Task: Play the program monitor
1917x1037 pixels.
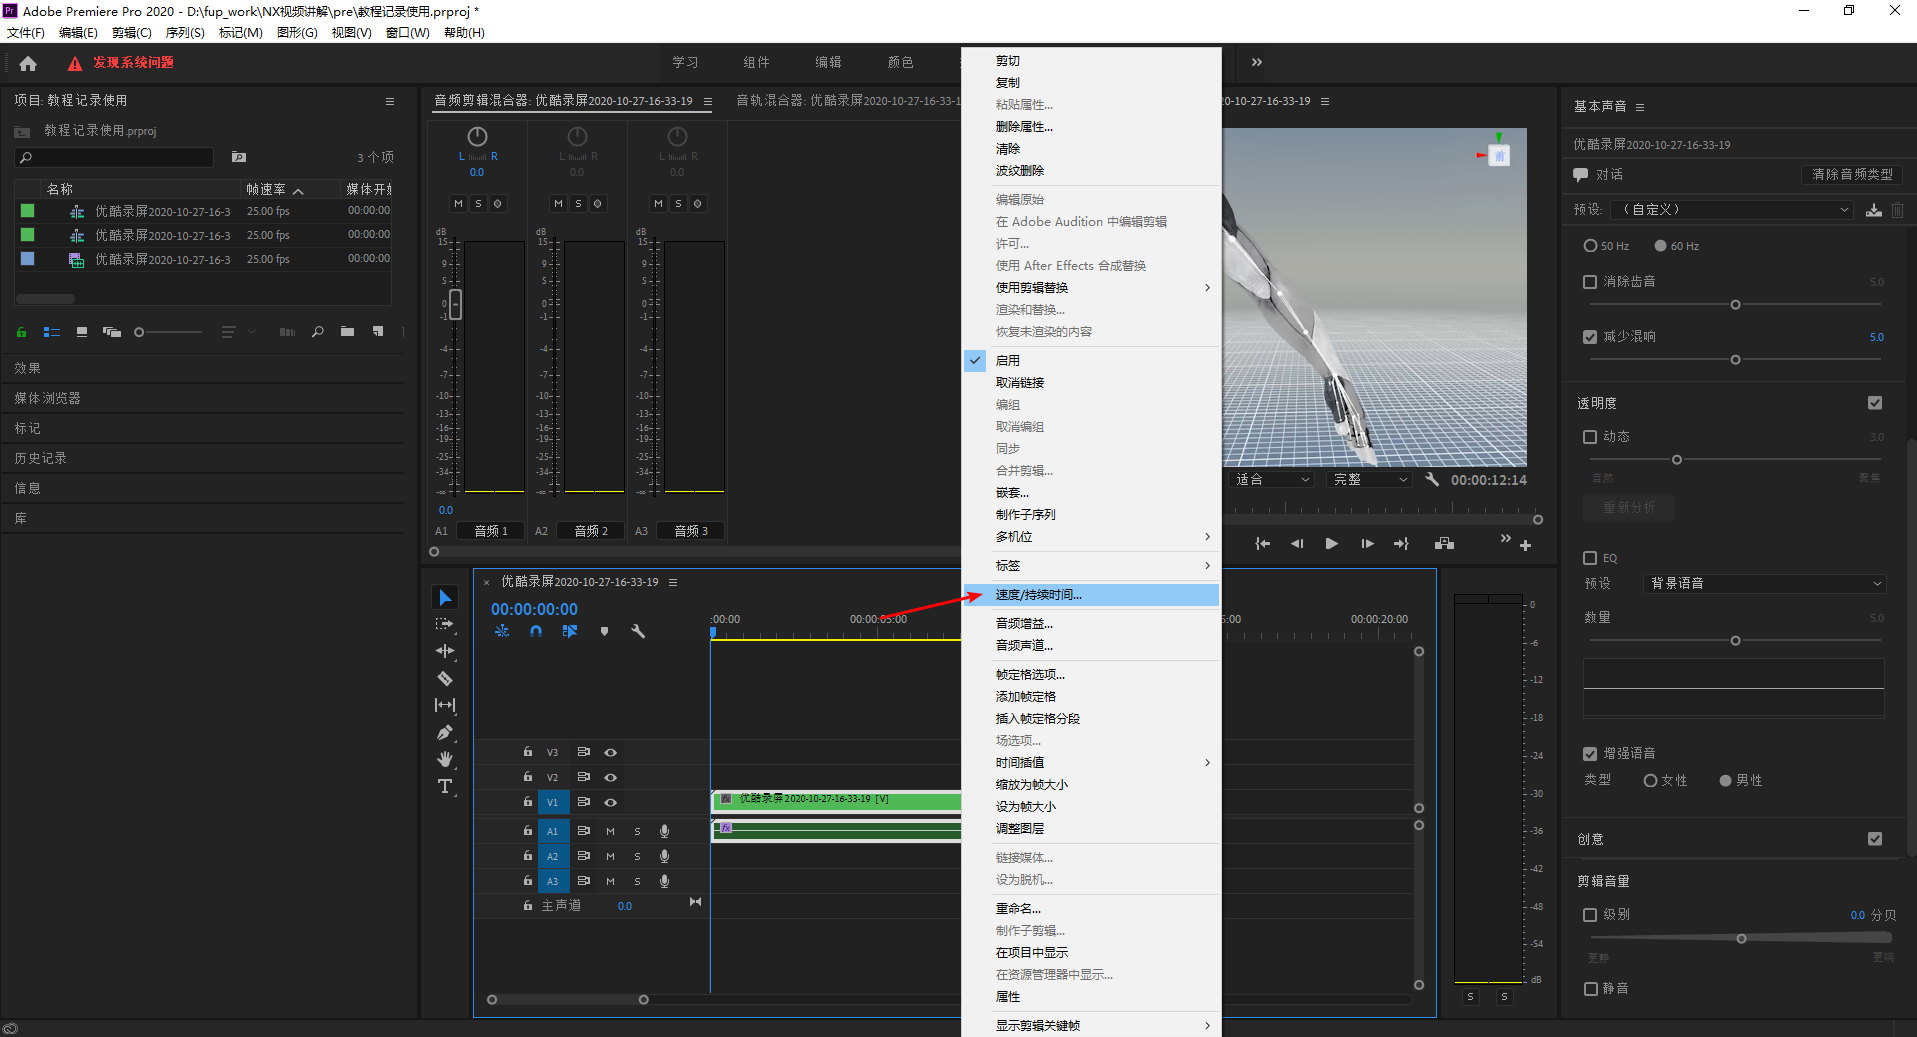Action: coord(1331,544)
